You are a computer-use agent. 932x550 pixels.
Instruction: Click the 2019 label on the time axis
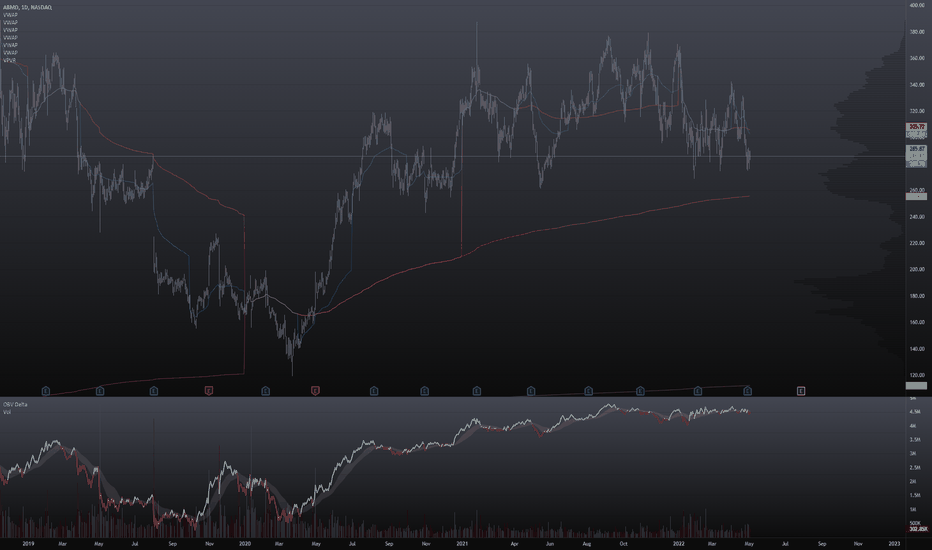[28, 543]
